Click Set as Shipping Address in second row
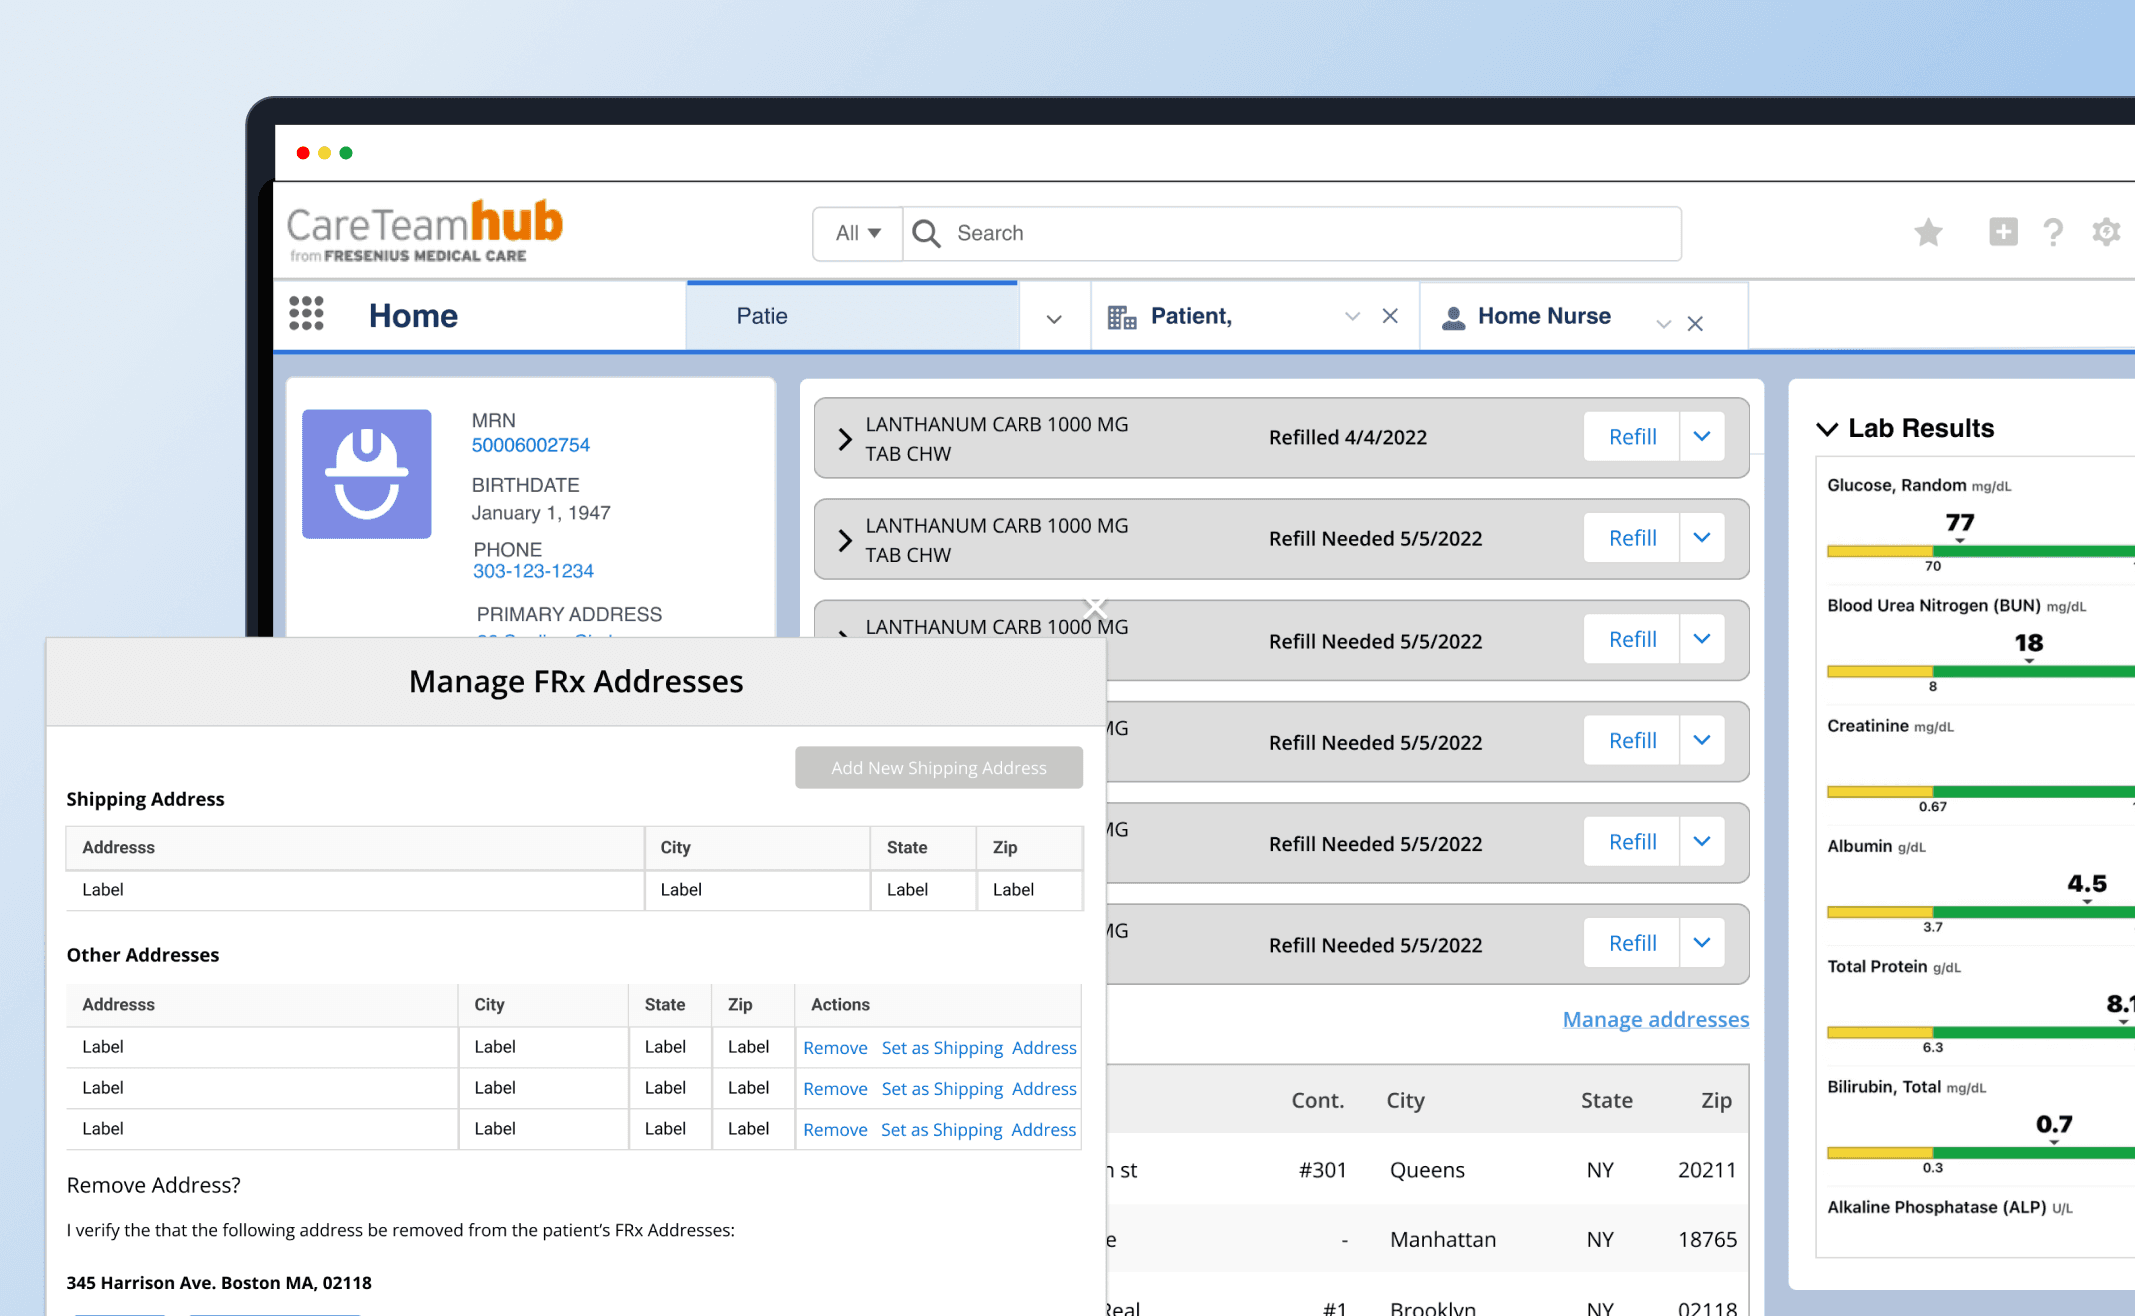The image size is (2135, 1316). tap(979, 1089)
